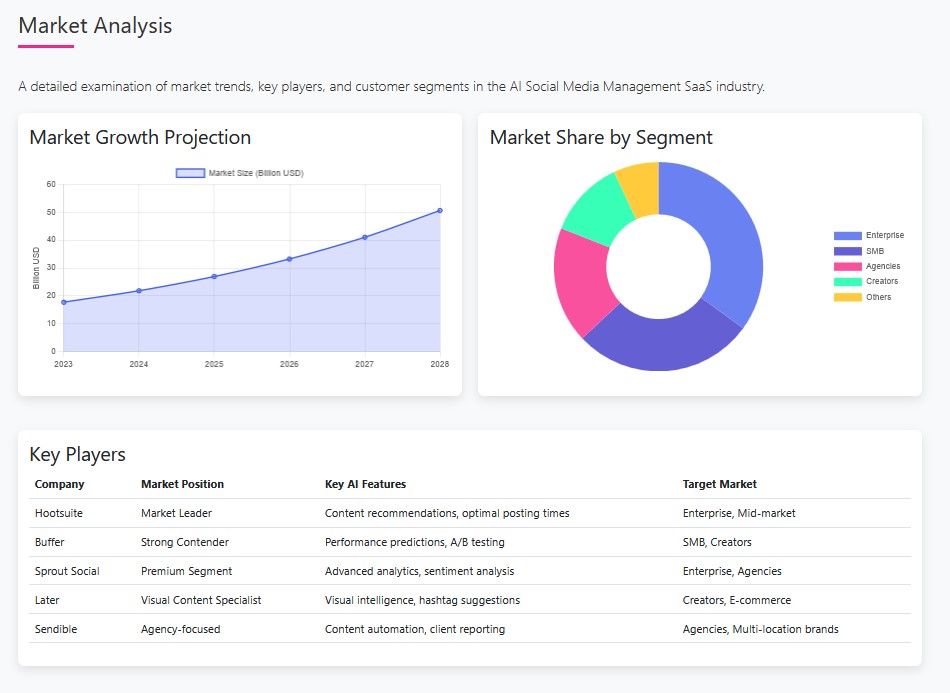Select the Sprout Social company cell
The height and width of the screenshot is (693, 950).
67,571
